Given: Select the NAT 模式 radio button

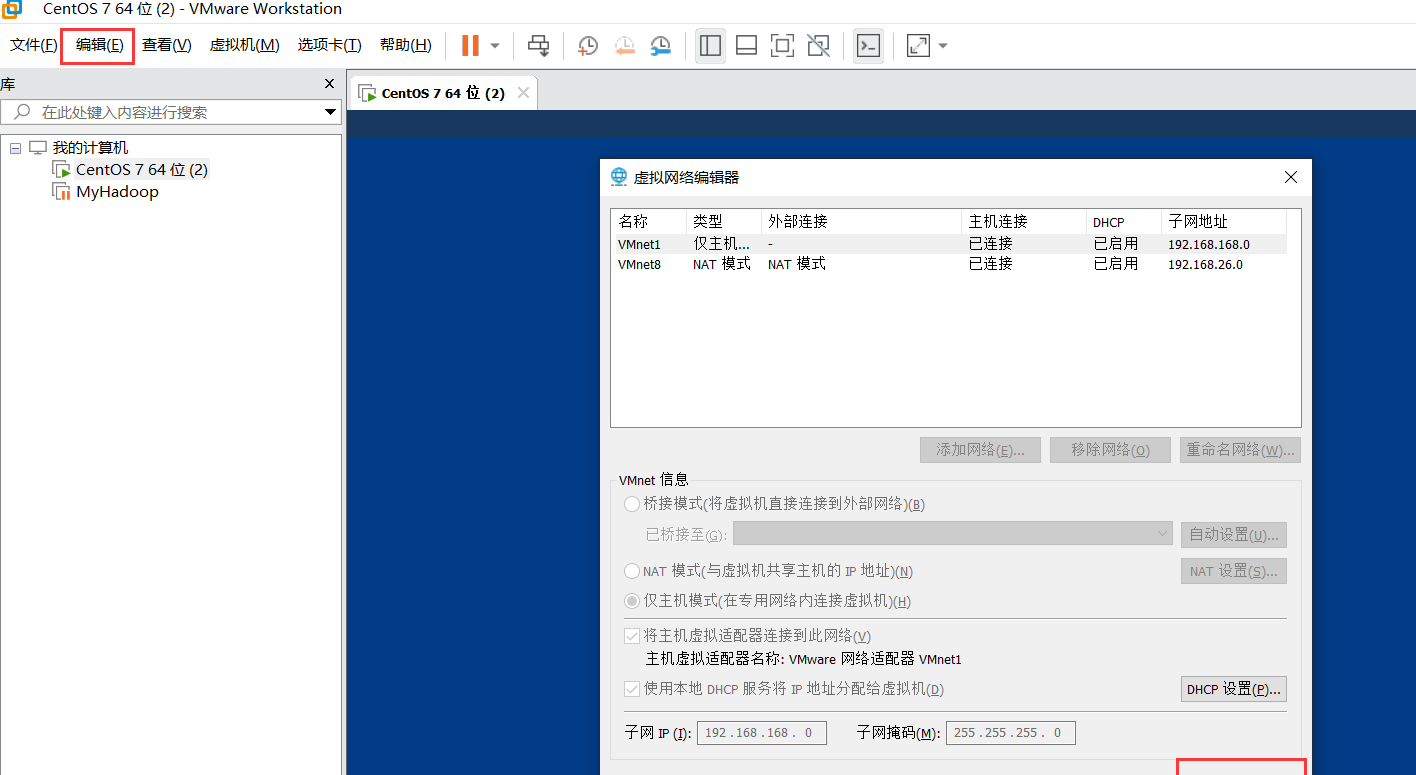Looking at the screenshot, I should click(632, 571).
